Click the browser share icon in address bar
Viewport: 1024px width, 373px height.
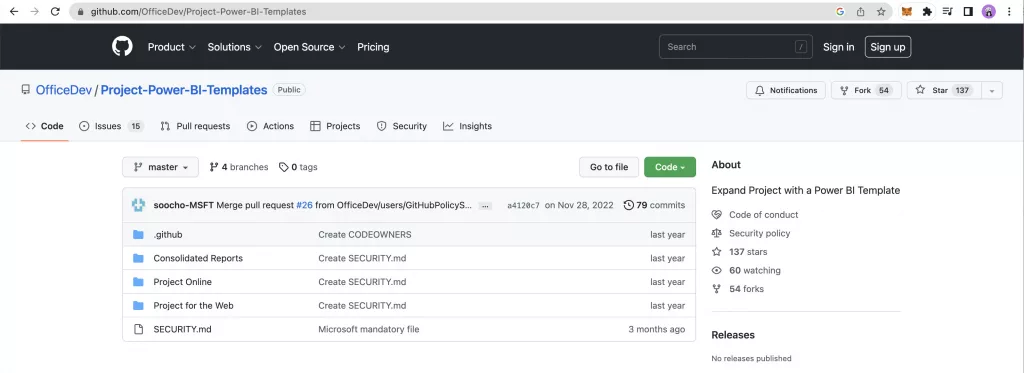[861, 12]
